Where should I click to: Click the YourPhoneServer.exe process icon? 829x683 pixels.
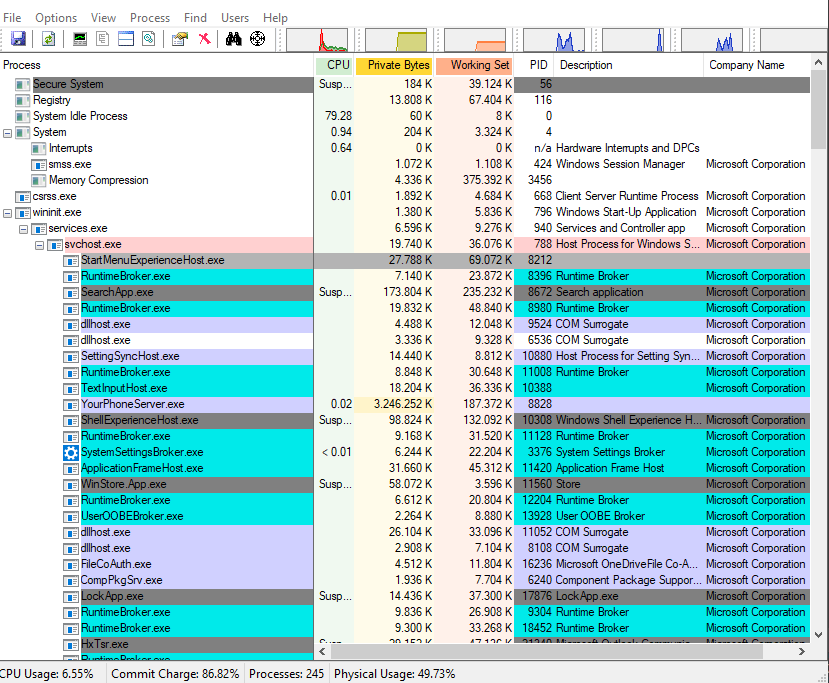(x=70, y=405)
